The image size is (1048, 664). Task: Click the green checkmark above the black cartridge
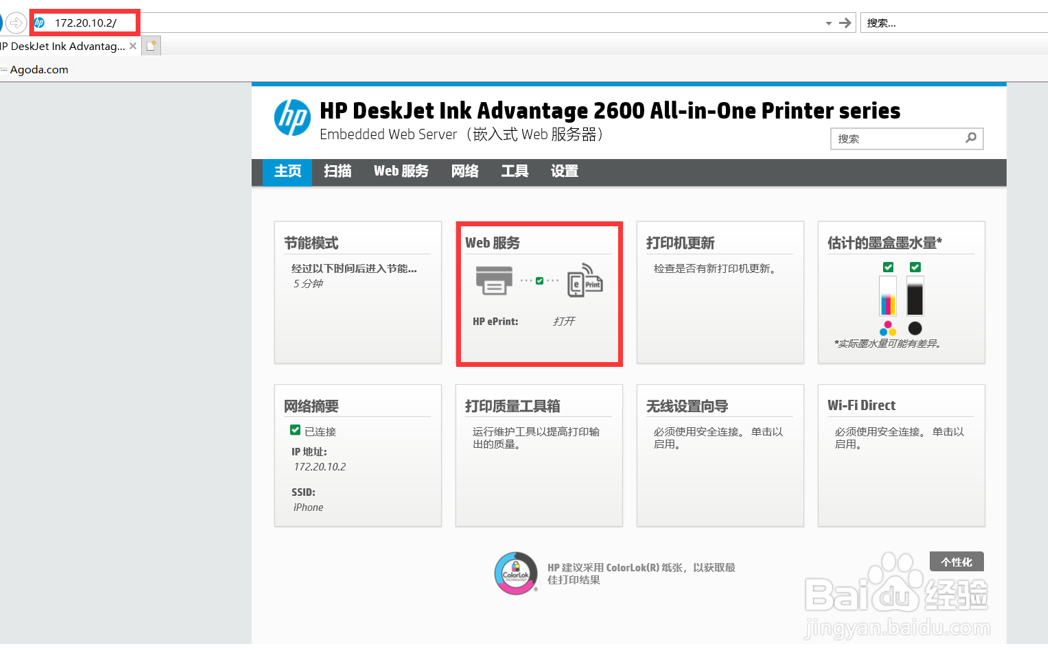(914, 267)
